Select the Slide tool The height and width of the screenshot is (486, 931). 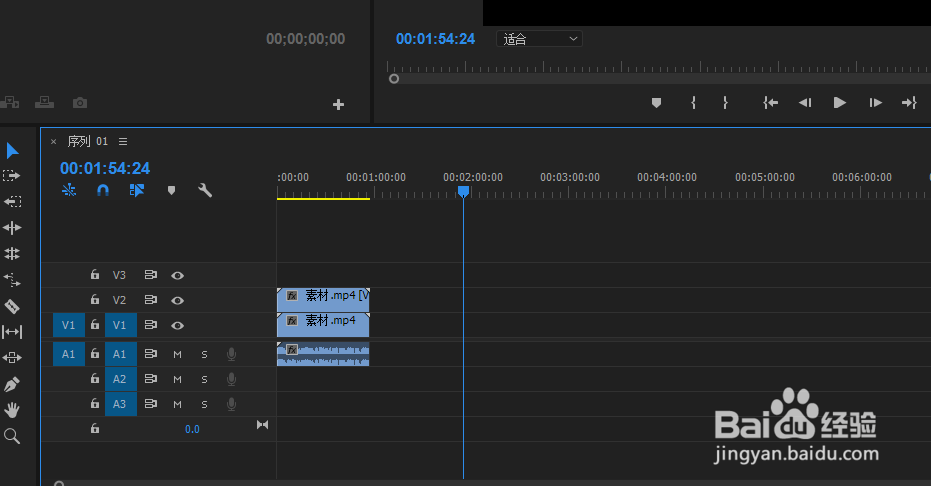pos(12,358)
